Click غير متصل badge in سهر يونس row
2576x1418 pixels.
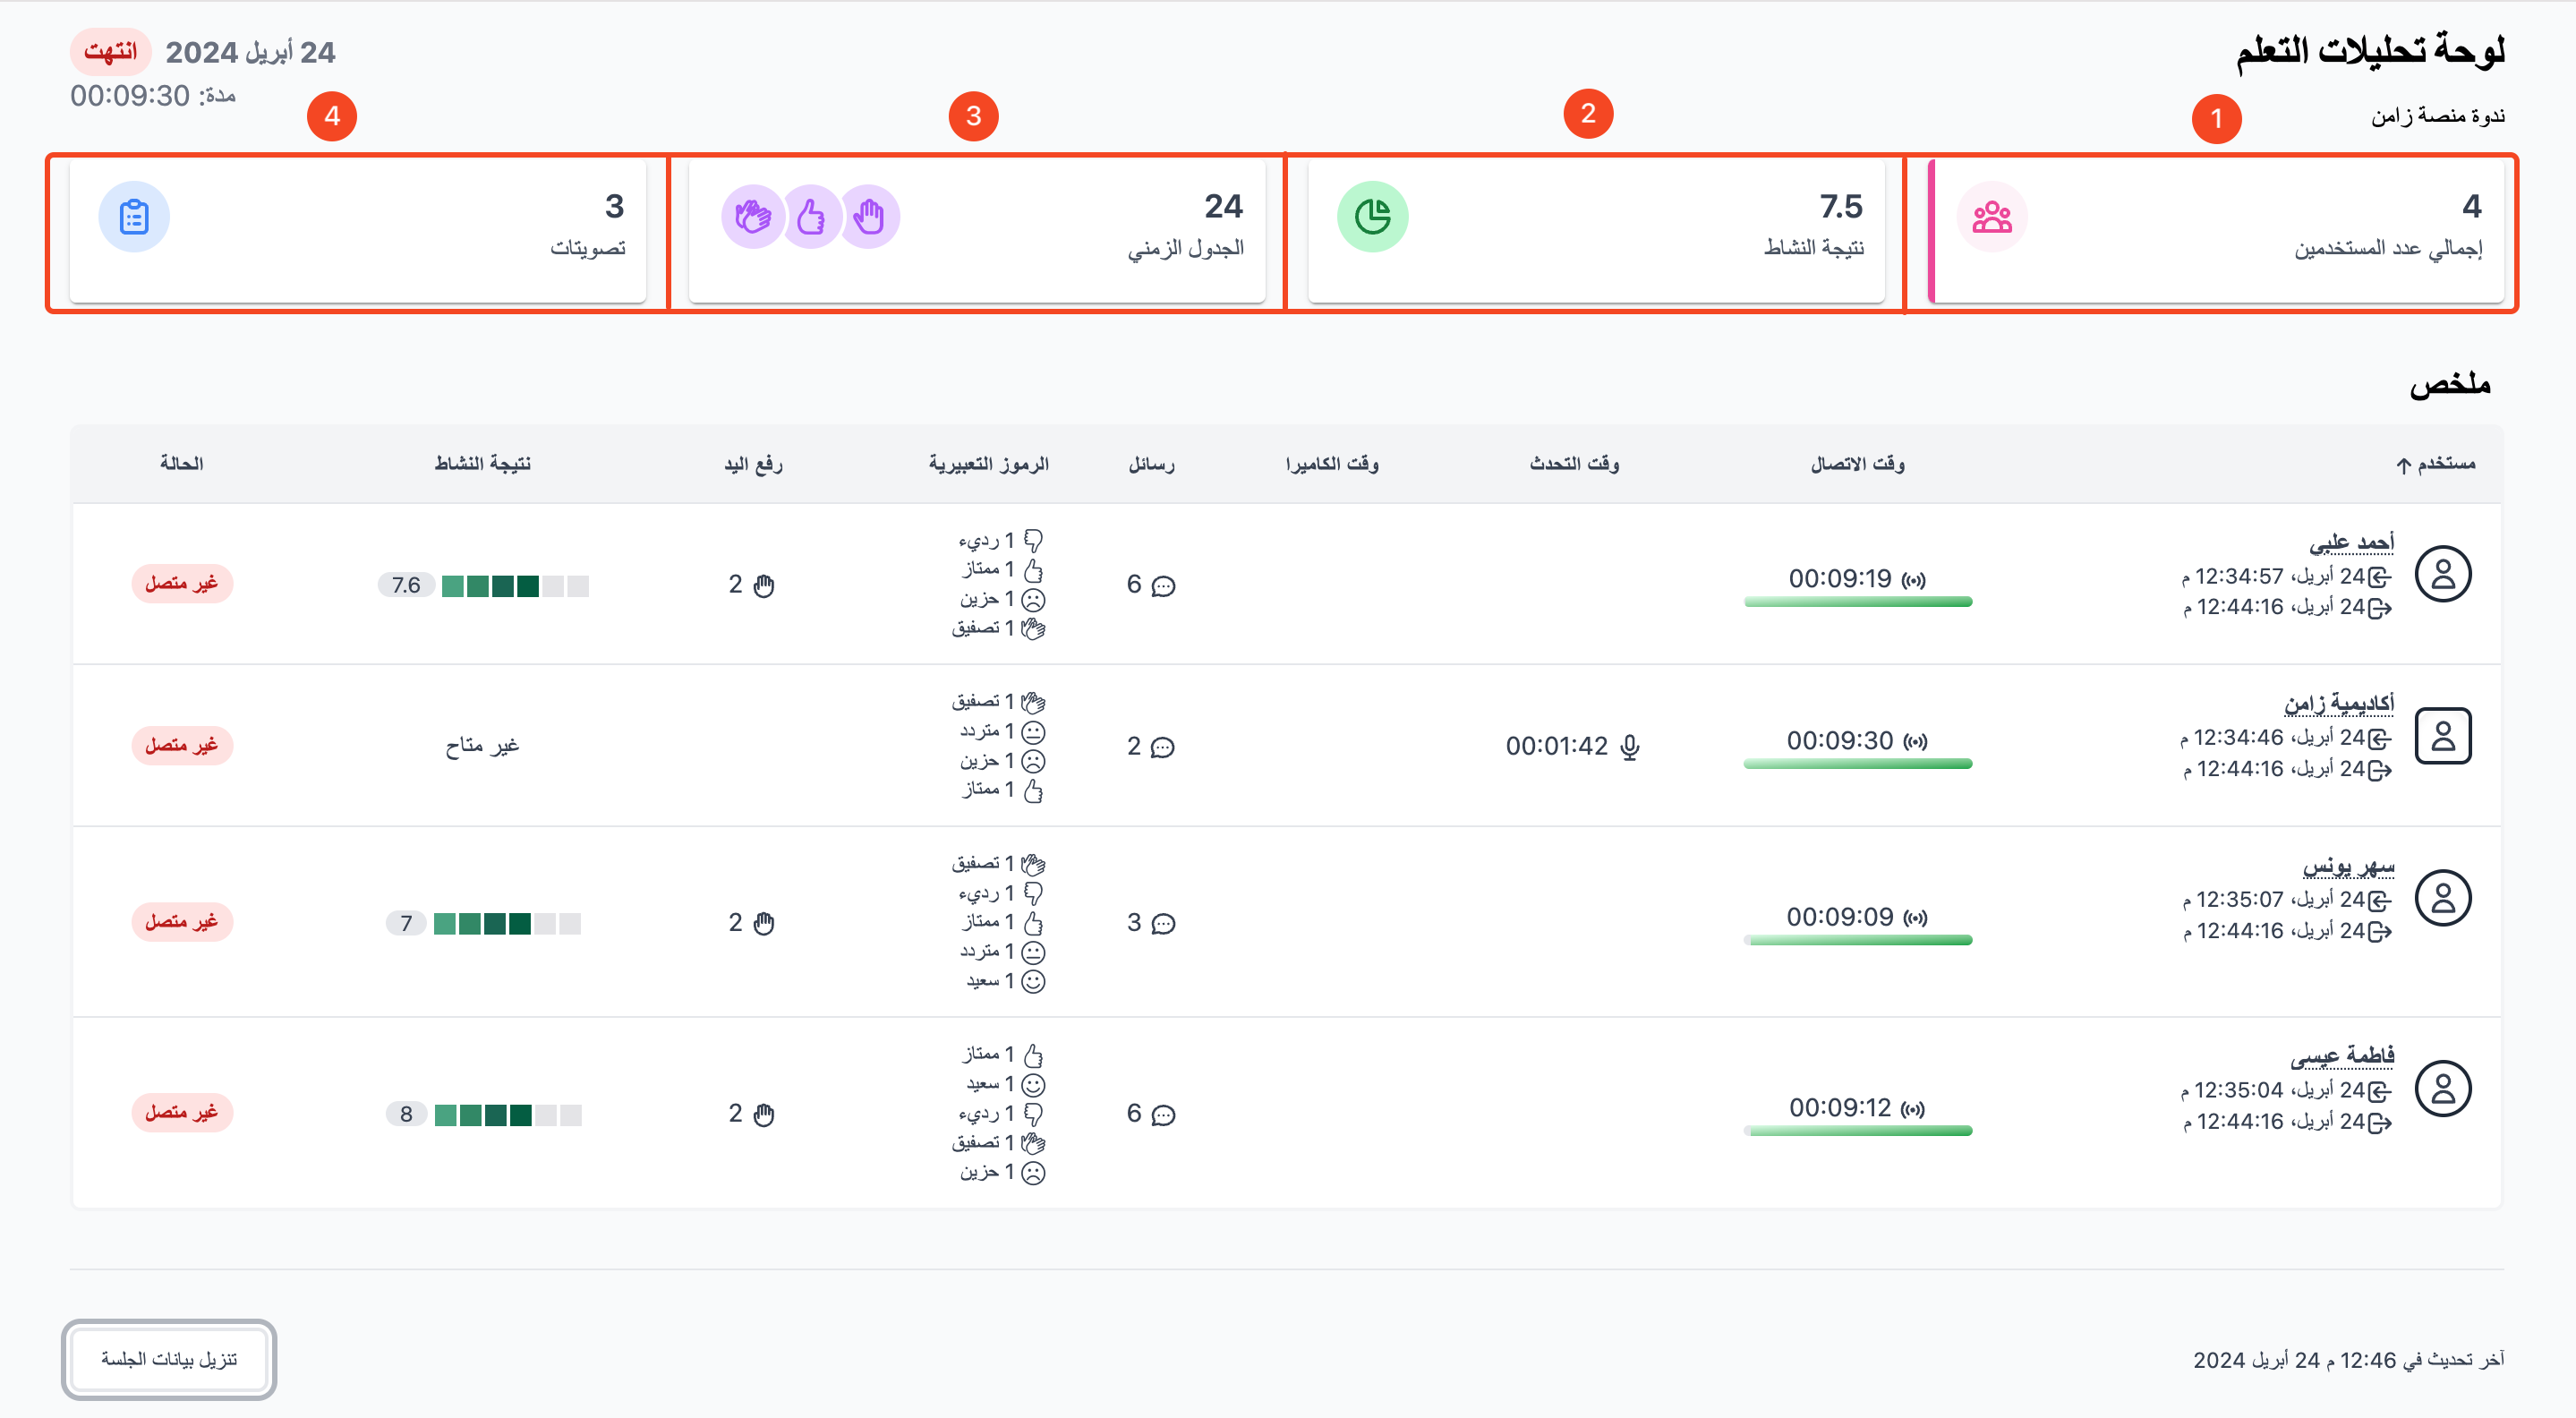coord(181,921)
